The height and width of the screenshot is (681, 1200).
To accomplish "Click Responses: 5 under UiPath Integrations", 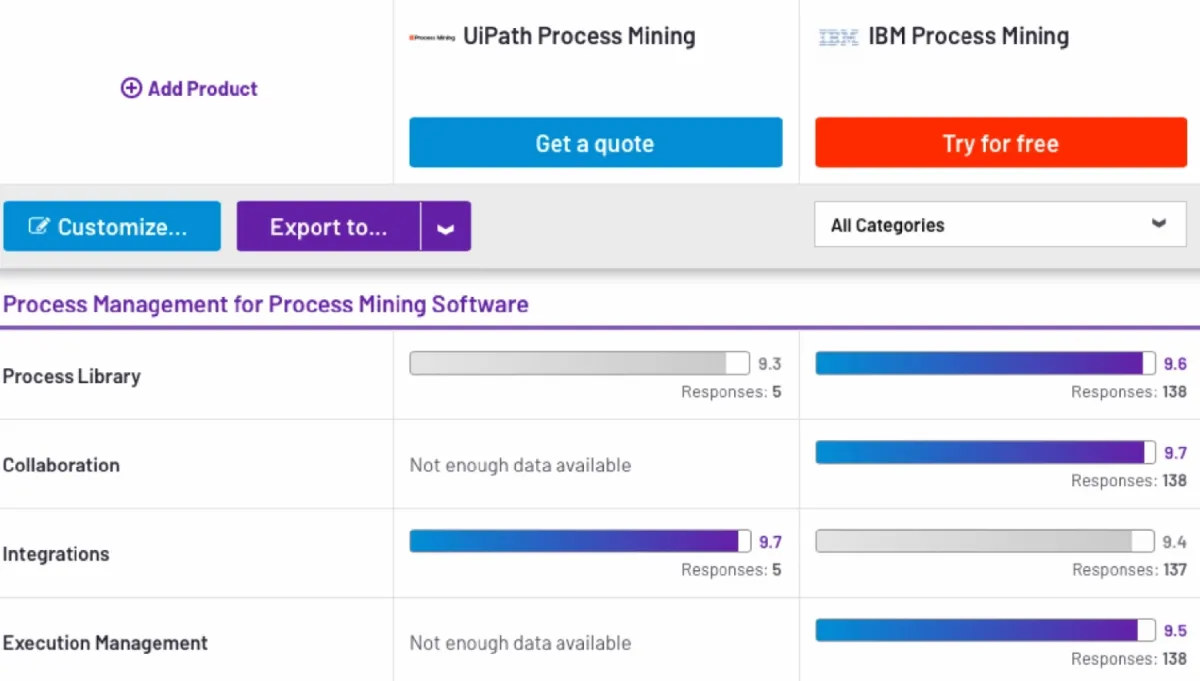I will [731, 570].
